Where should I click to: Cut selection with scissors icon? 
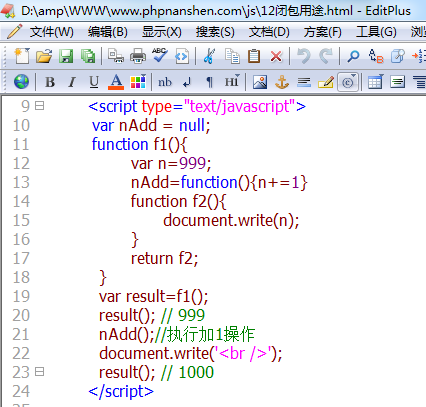coord(209,56)
